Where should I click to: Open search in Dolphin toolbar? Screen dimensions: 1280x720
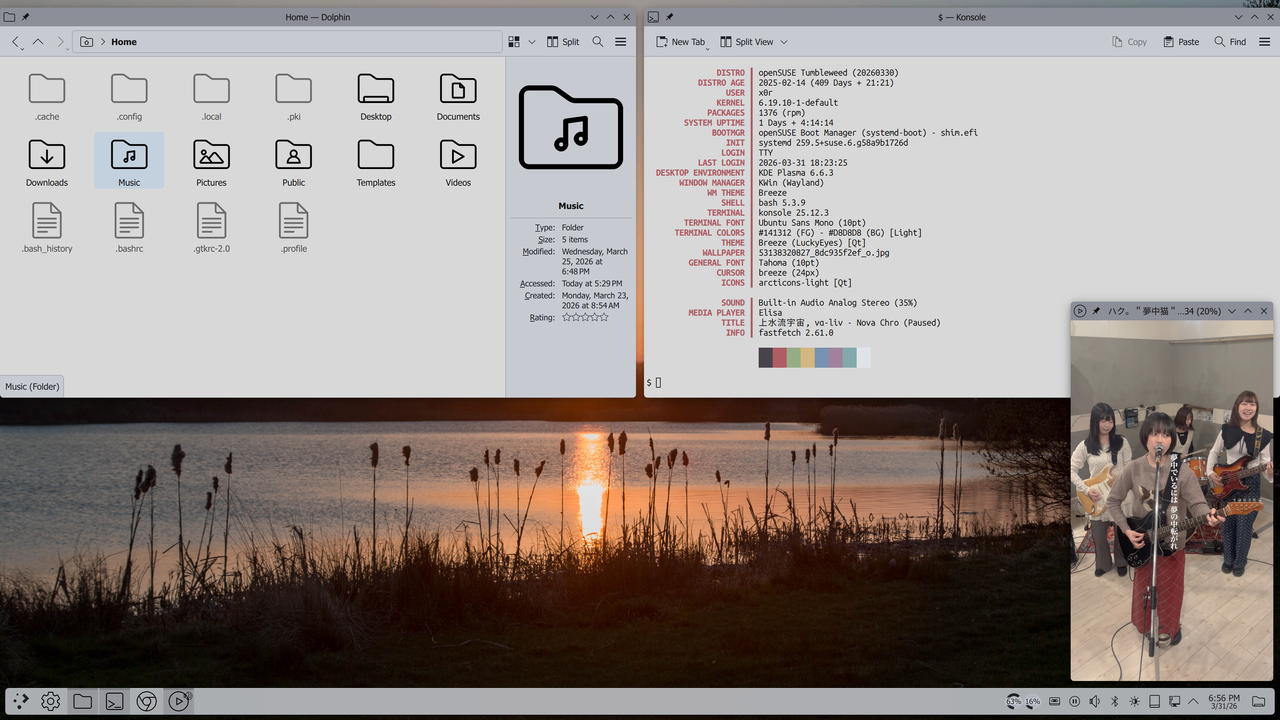pyautogui.click(x=598, y=42)
